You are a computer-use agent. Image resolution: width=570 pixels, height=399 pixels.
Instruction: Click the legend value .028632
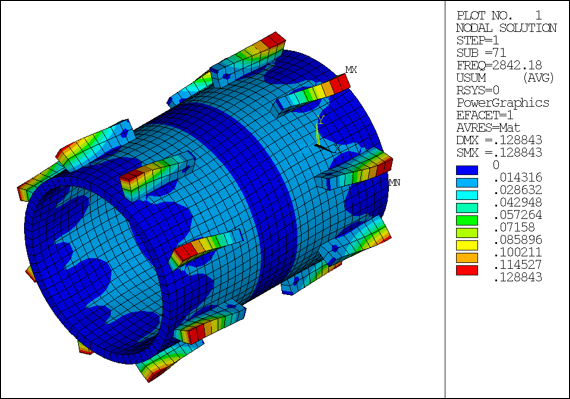517,190
